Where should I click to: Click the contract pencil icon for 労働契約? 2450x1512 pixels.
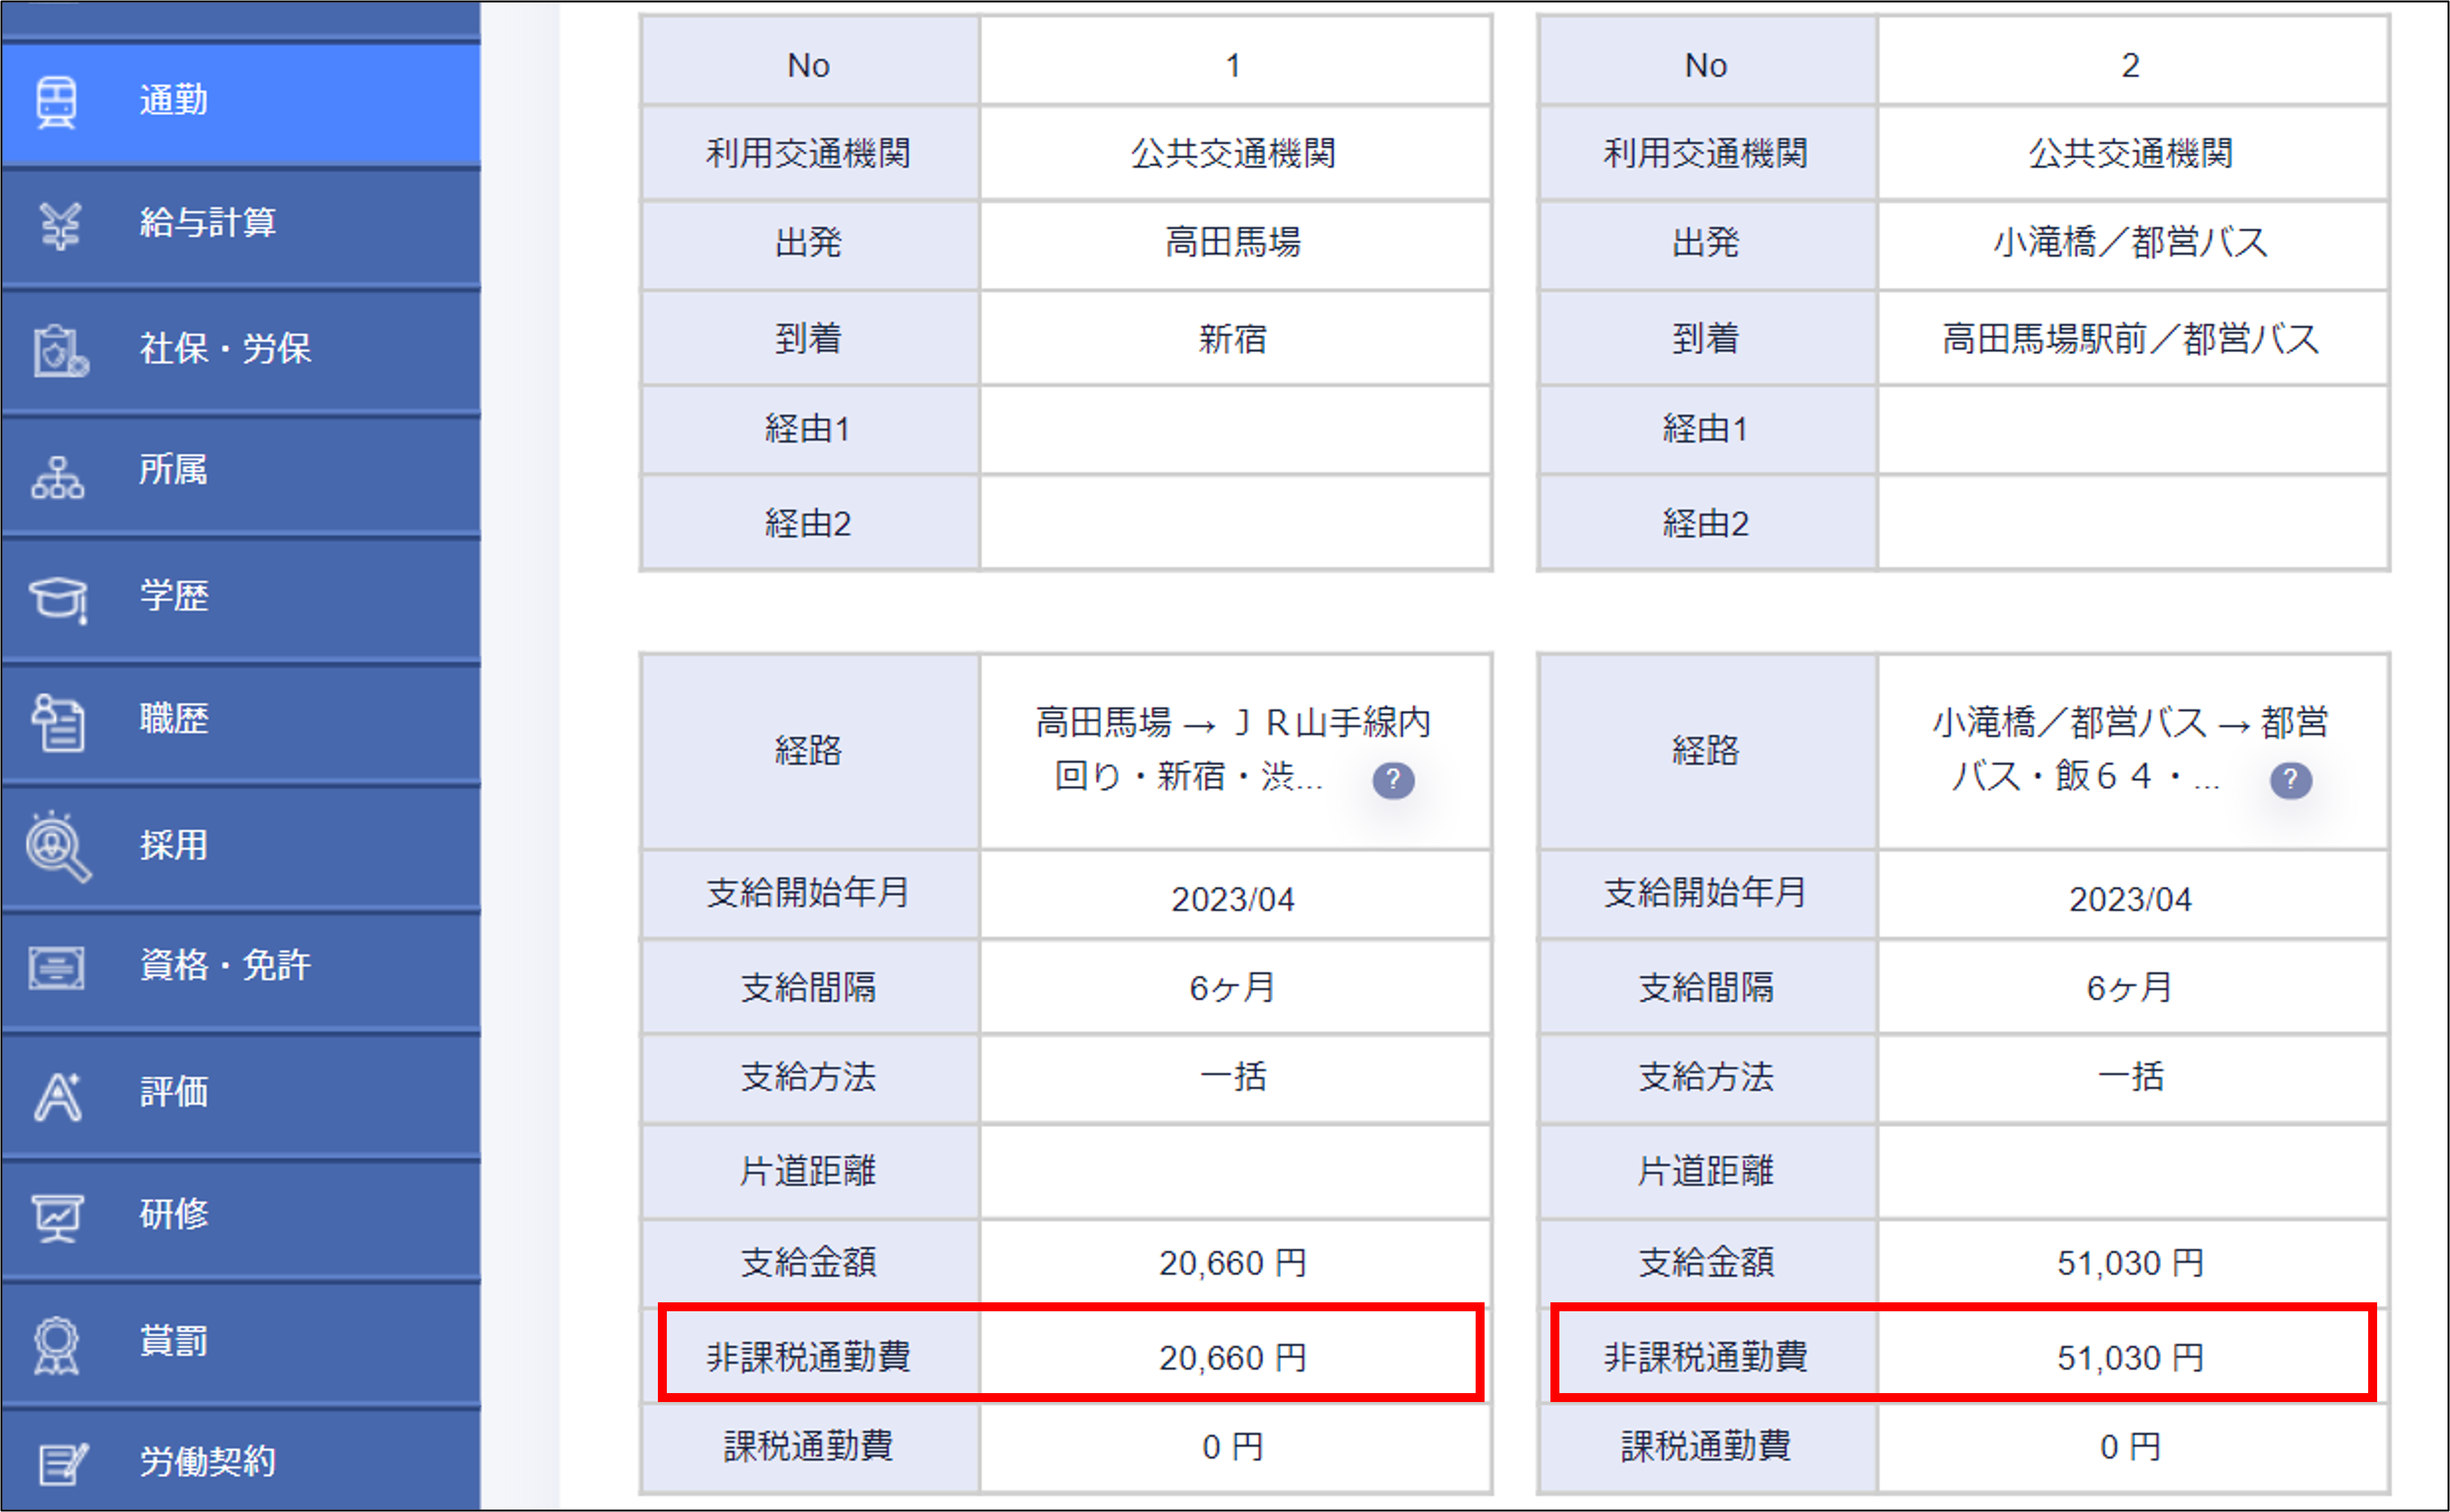coord(62,1463)
